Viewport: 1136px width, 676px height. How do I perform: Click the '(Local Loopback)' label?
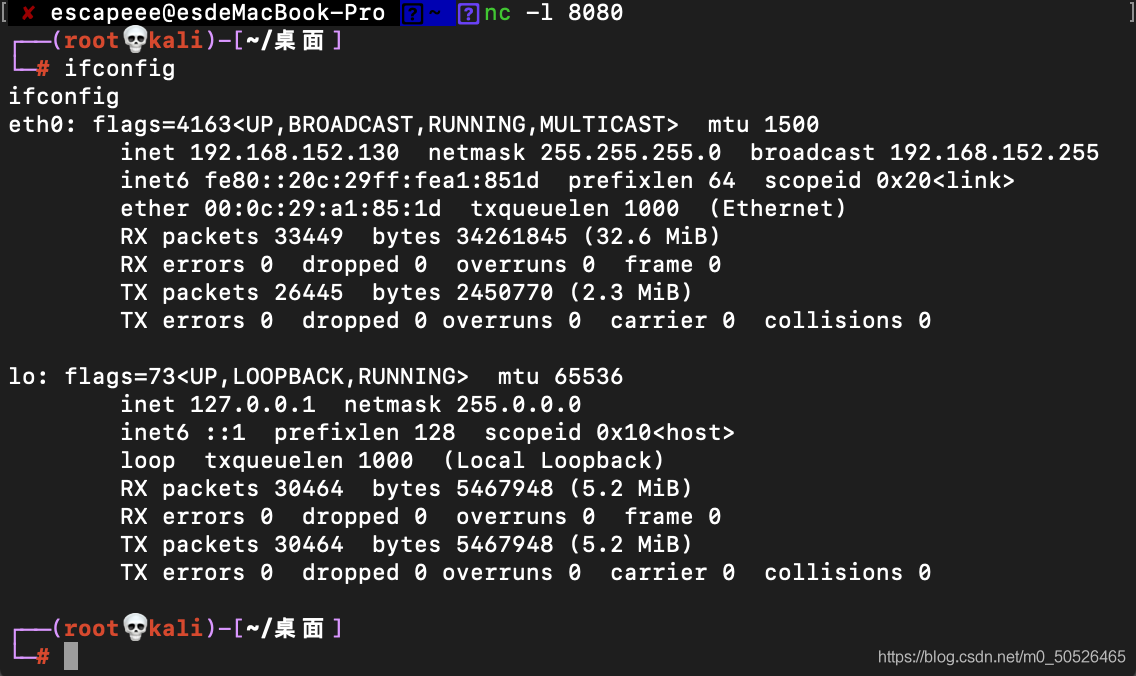click(554, 461)
